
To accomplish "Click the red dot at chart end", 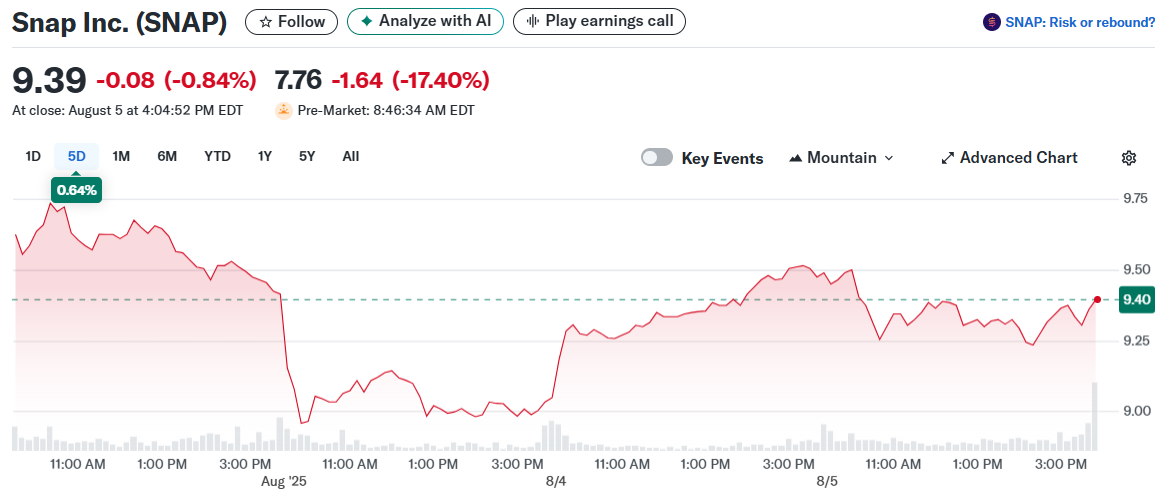I will pyautogui.click(x=1097, y=299).
